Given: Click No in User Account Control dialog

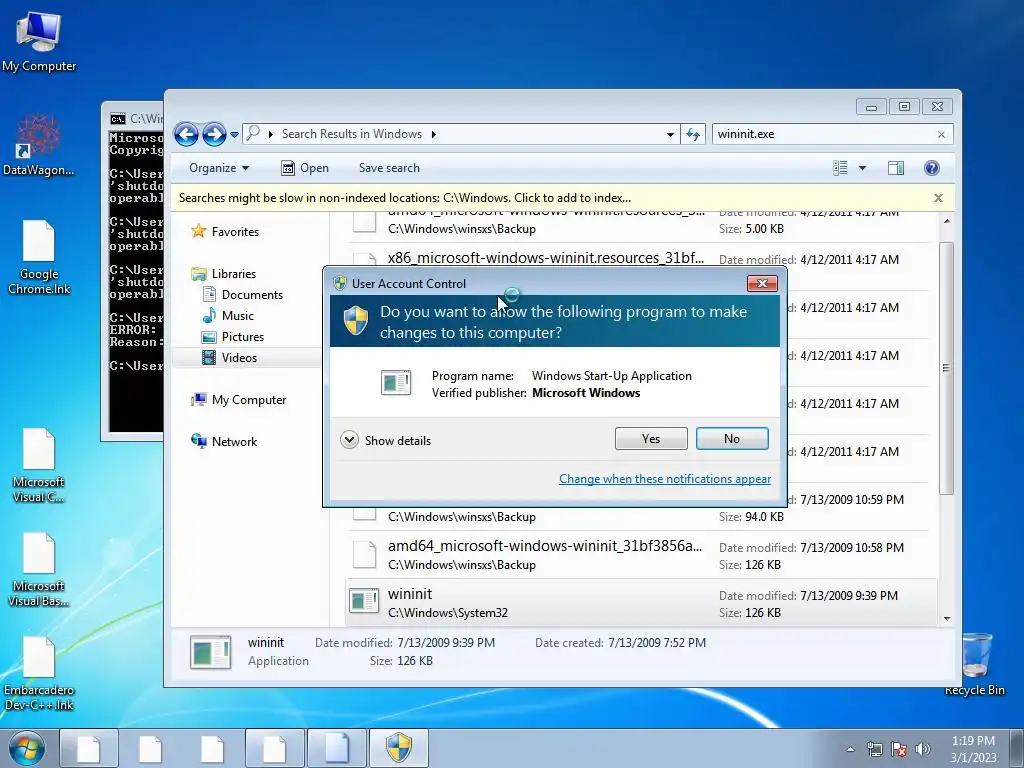Looking at the screenshot, I should [731, 439].
